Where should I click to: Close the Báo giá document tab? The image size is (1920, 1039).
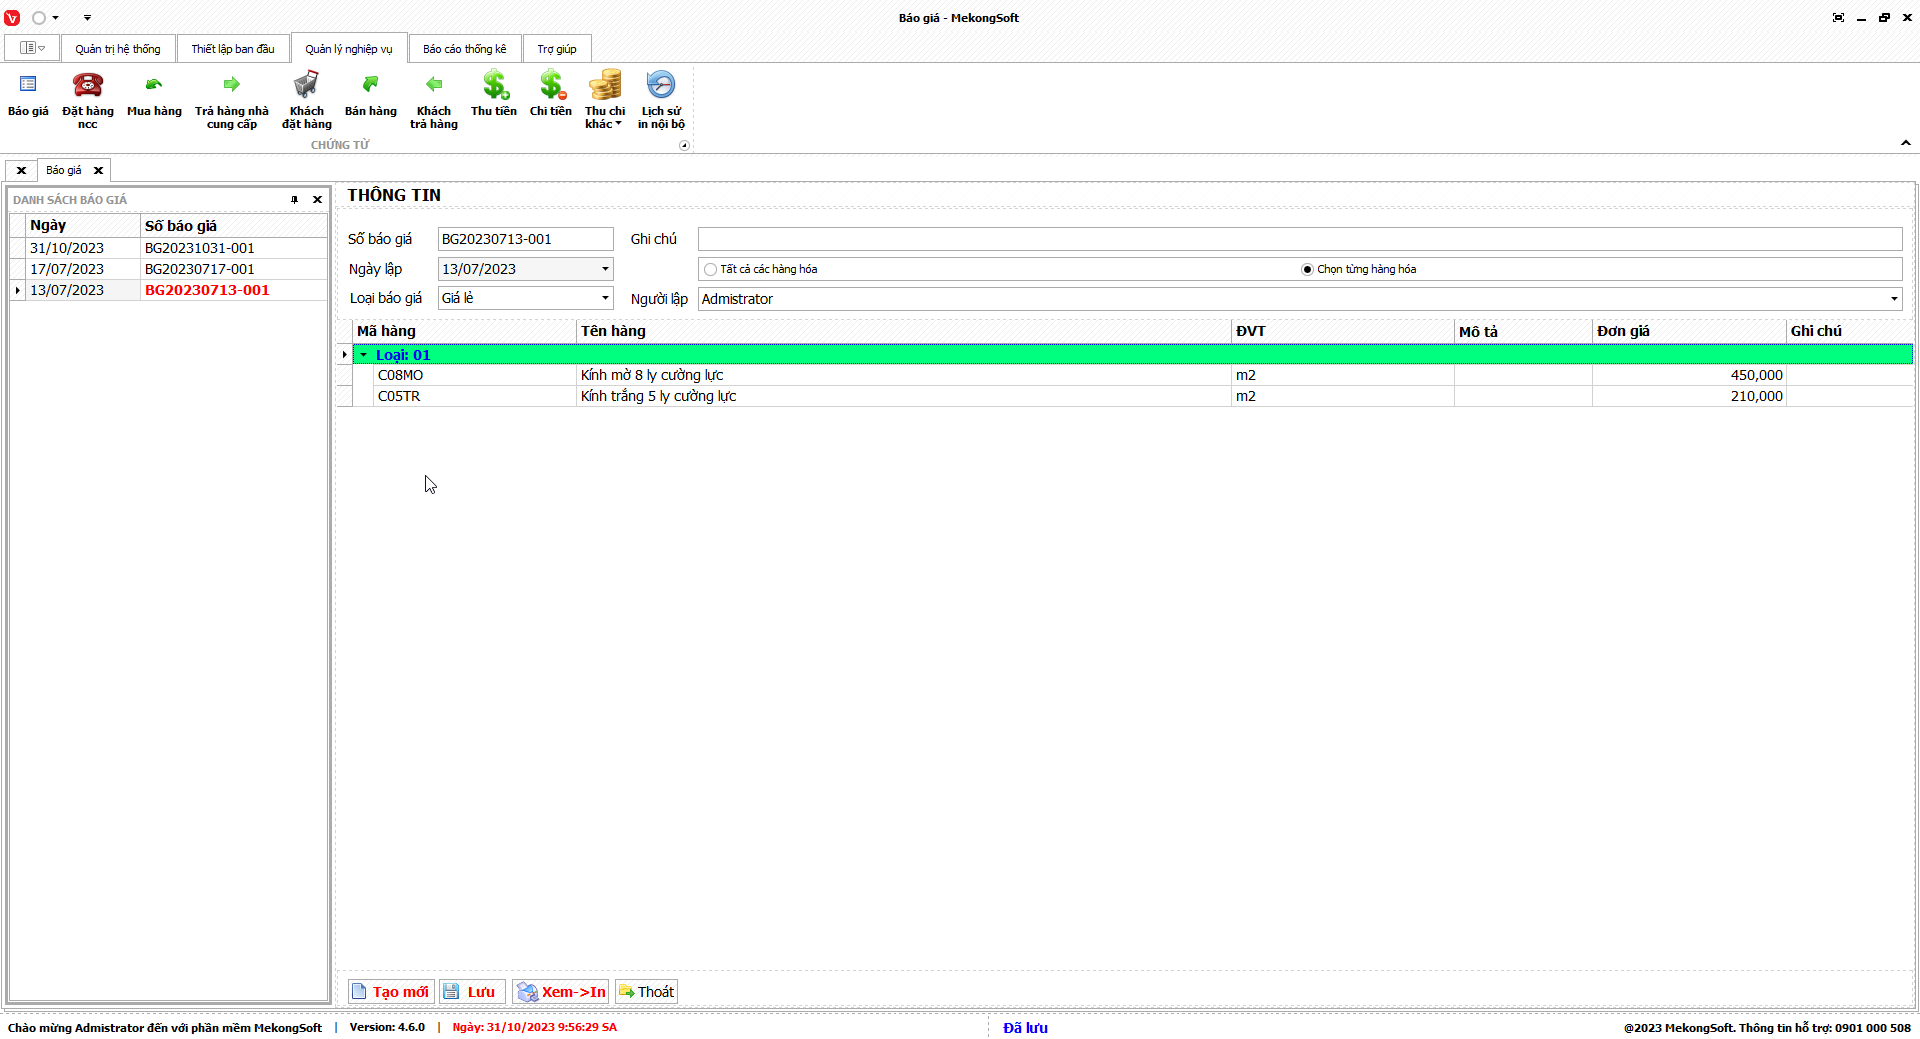(x=98, y=171)
